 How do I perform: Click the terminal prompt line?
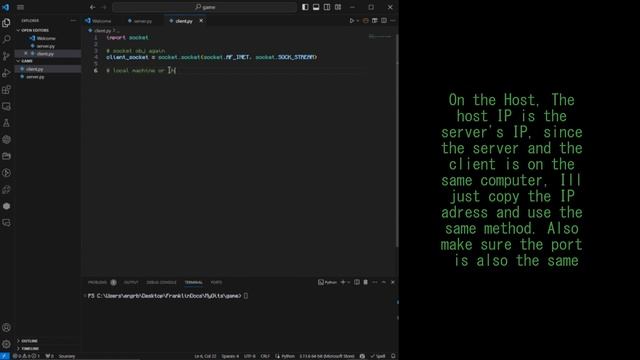[x=168, y=296]
